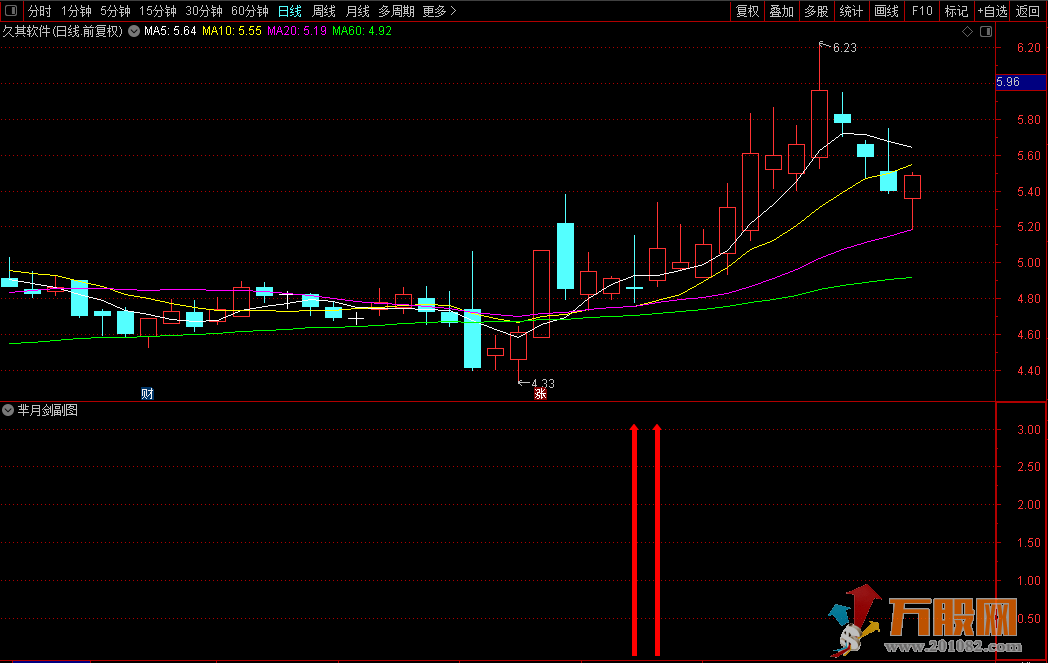1048x663 pixels.
Task: Click the 标记 mark button
Action: [x=956, y=11]
